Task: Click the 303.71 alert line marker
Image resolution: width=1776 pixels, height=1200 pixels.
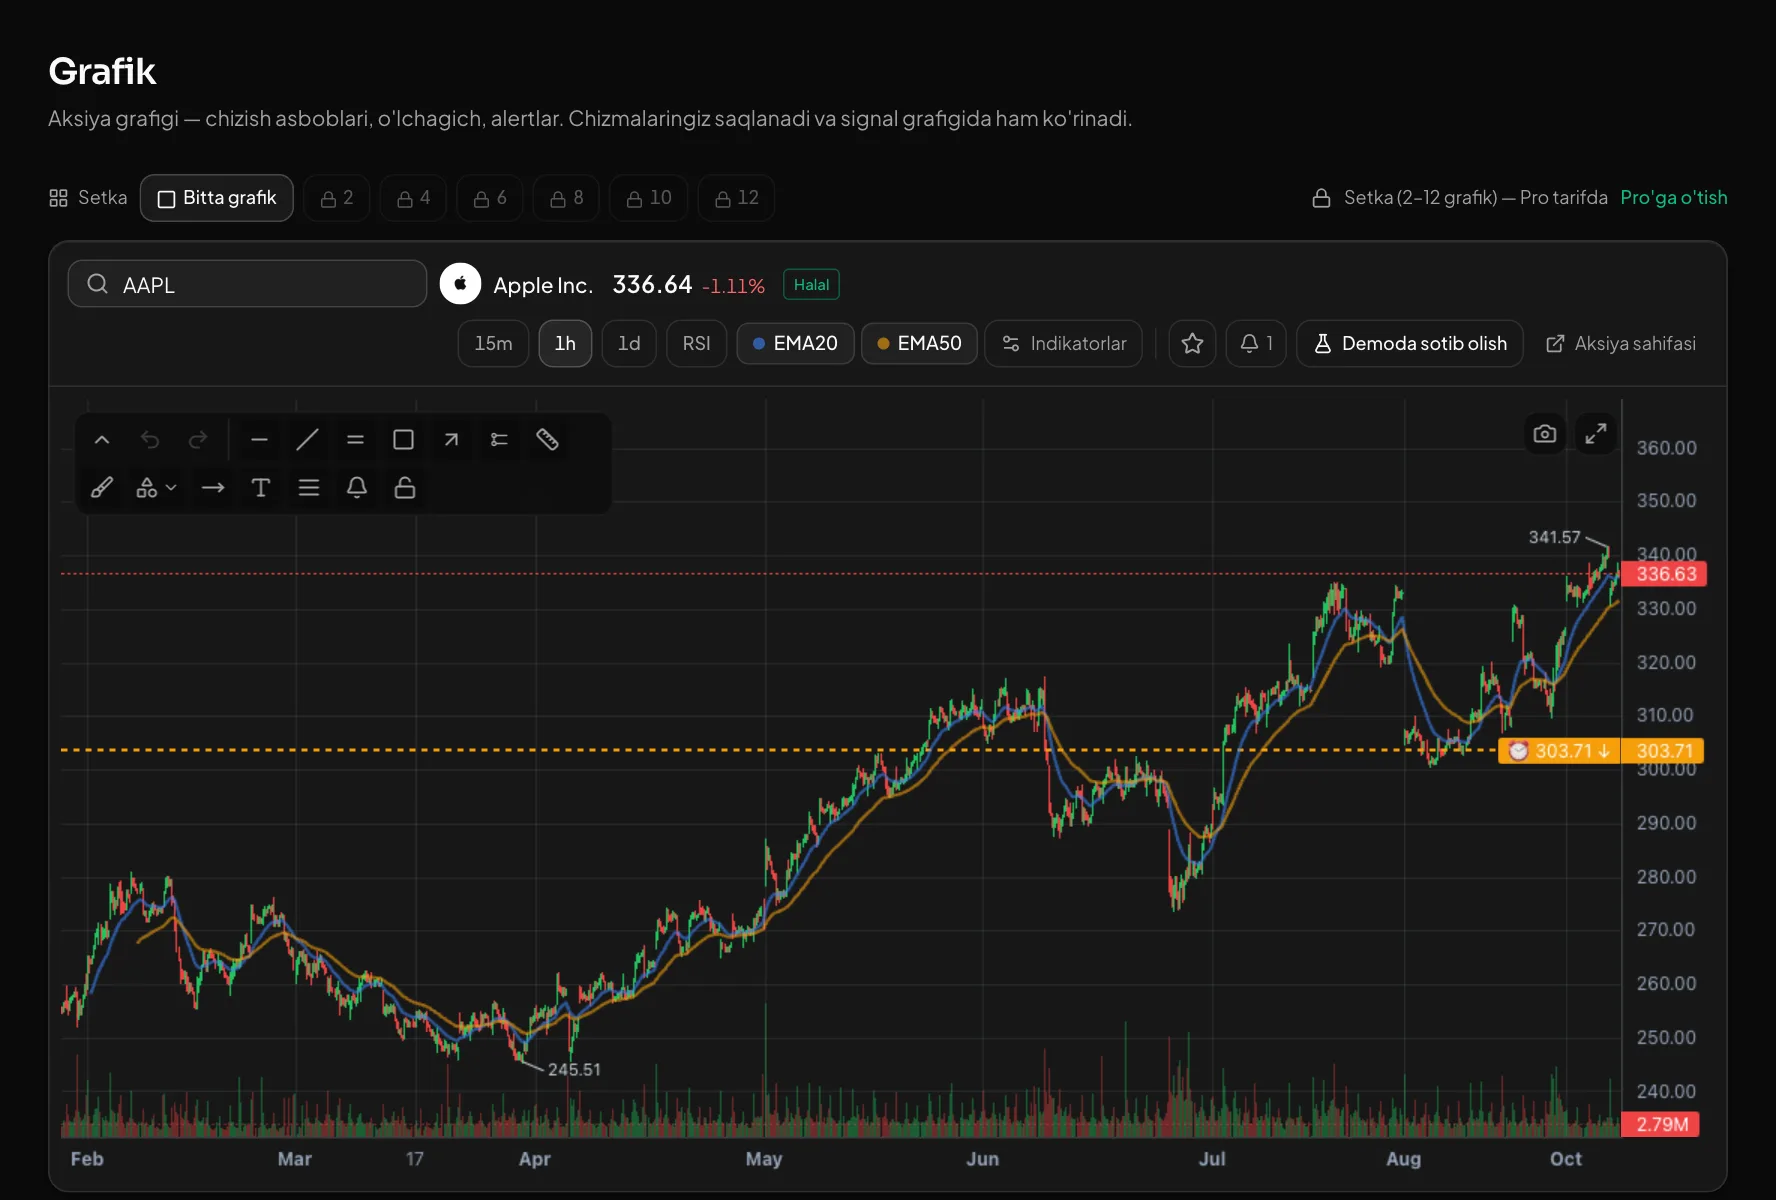Action: tap(1559, 751)
